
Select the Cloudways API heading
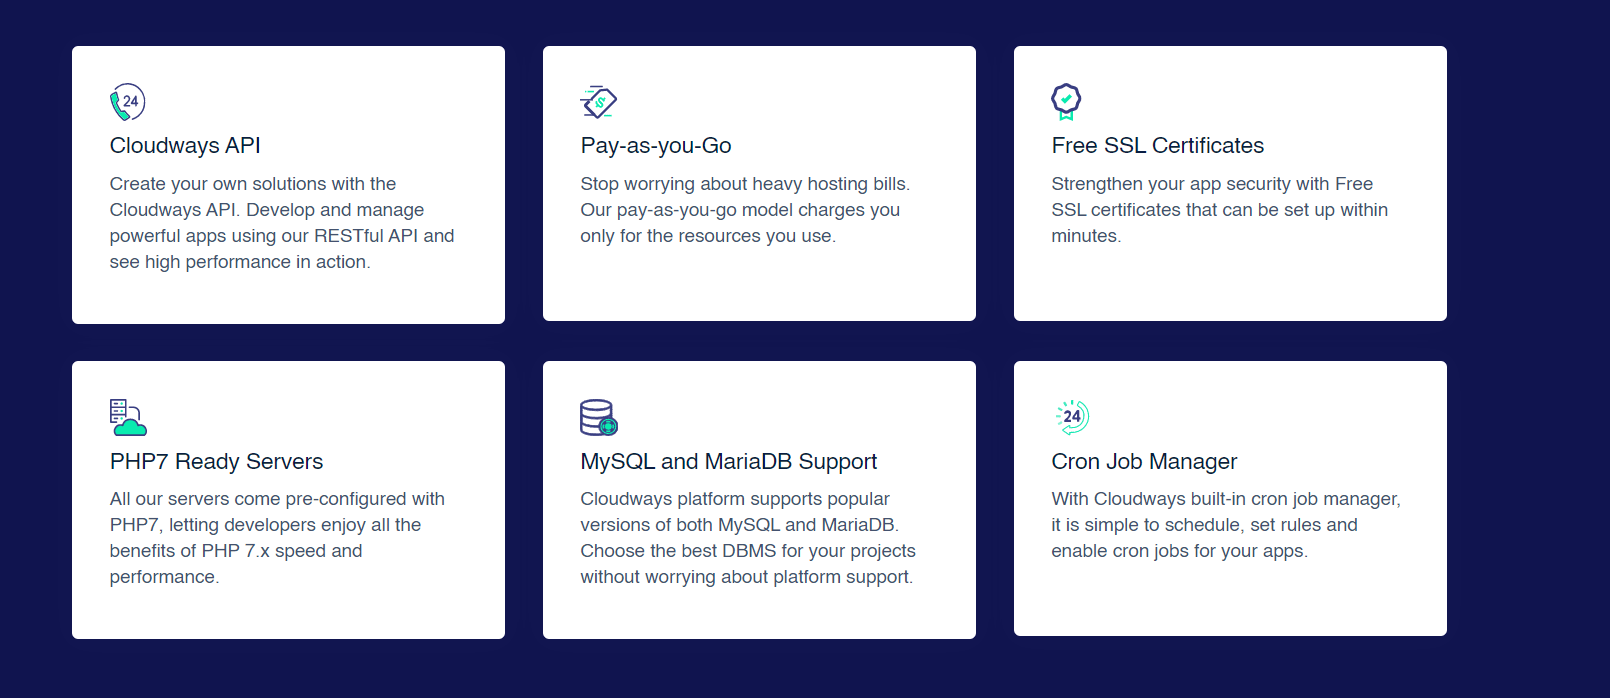click(x=185, y=146)
